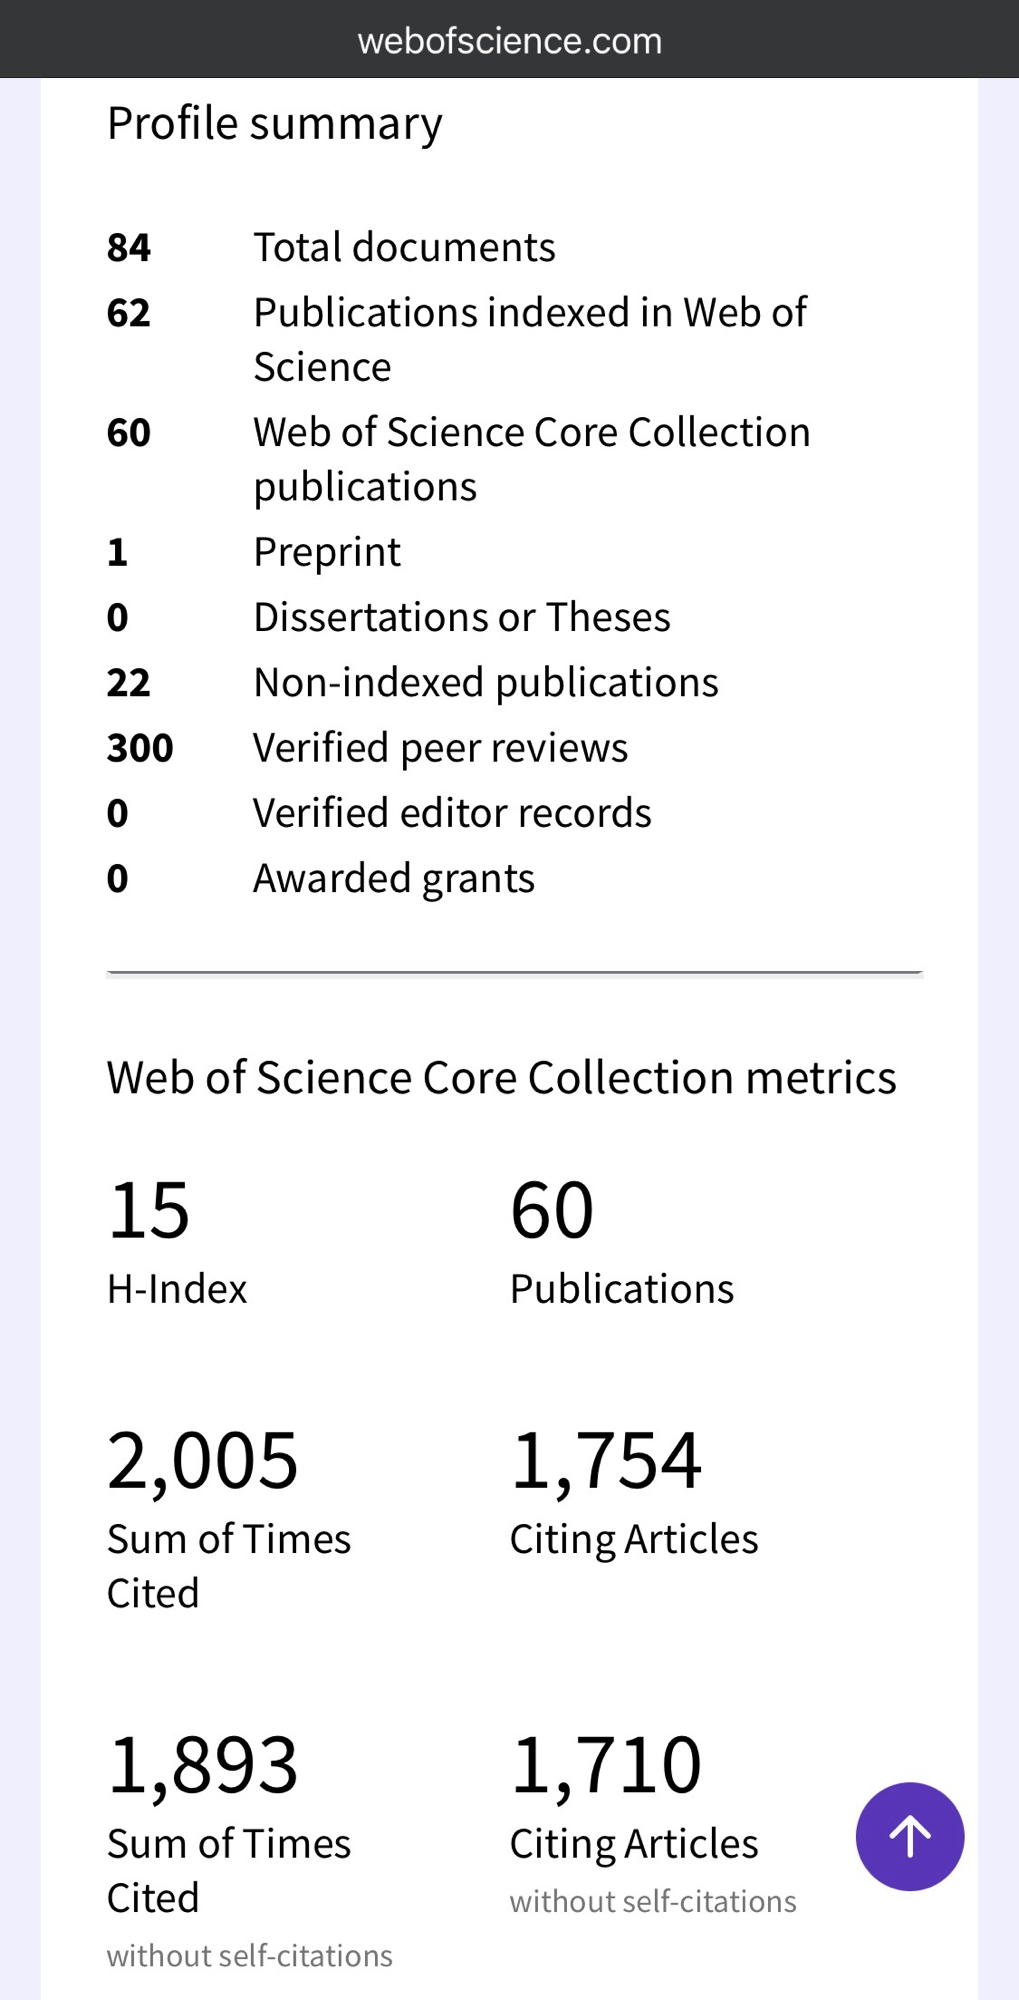Tap the webofscience.com address bar

coord(509,41)
